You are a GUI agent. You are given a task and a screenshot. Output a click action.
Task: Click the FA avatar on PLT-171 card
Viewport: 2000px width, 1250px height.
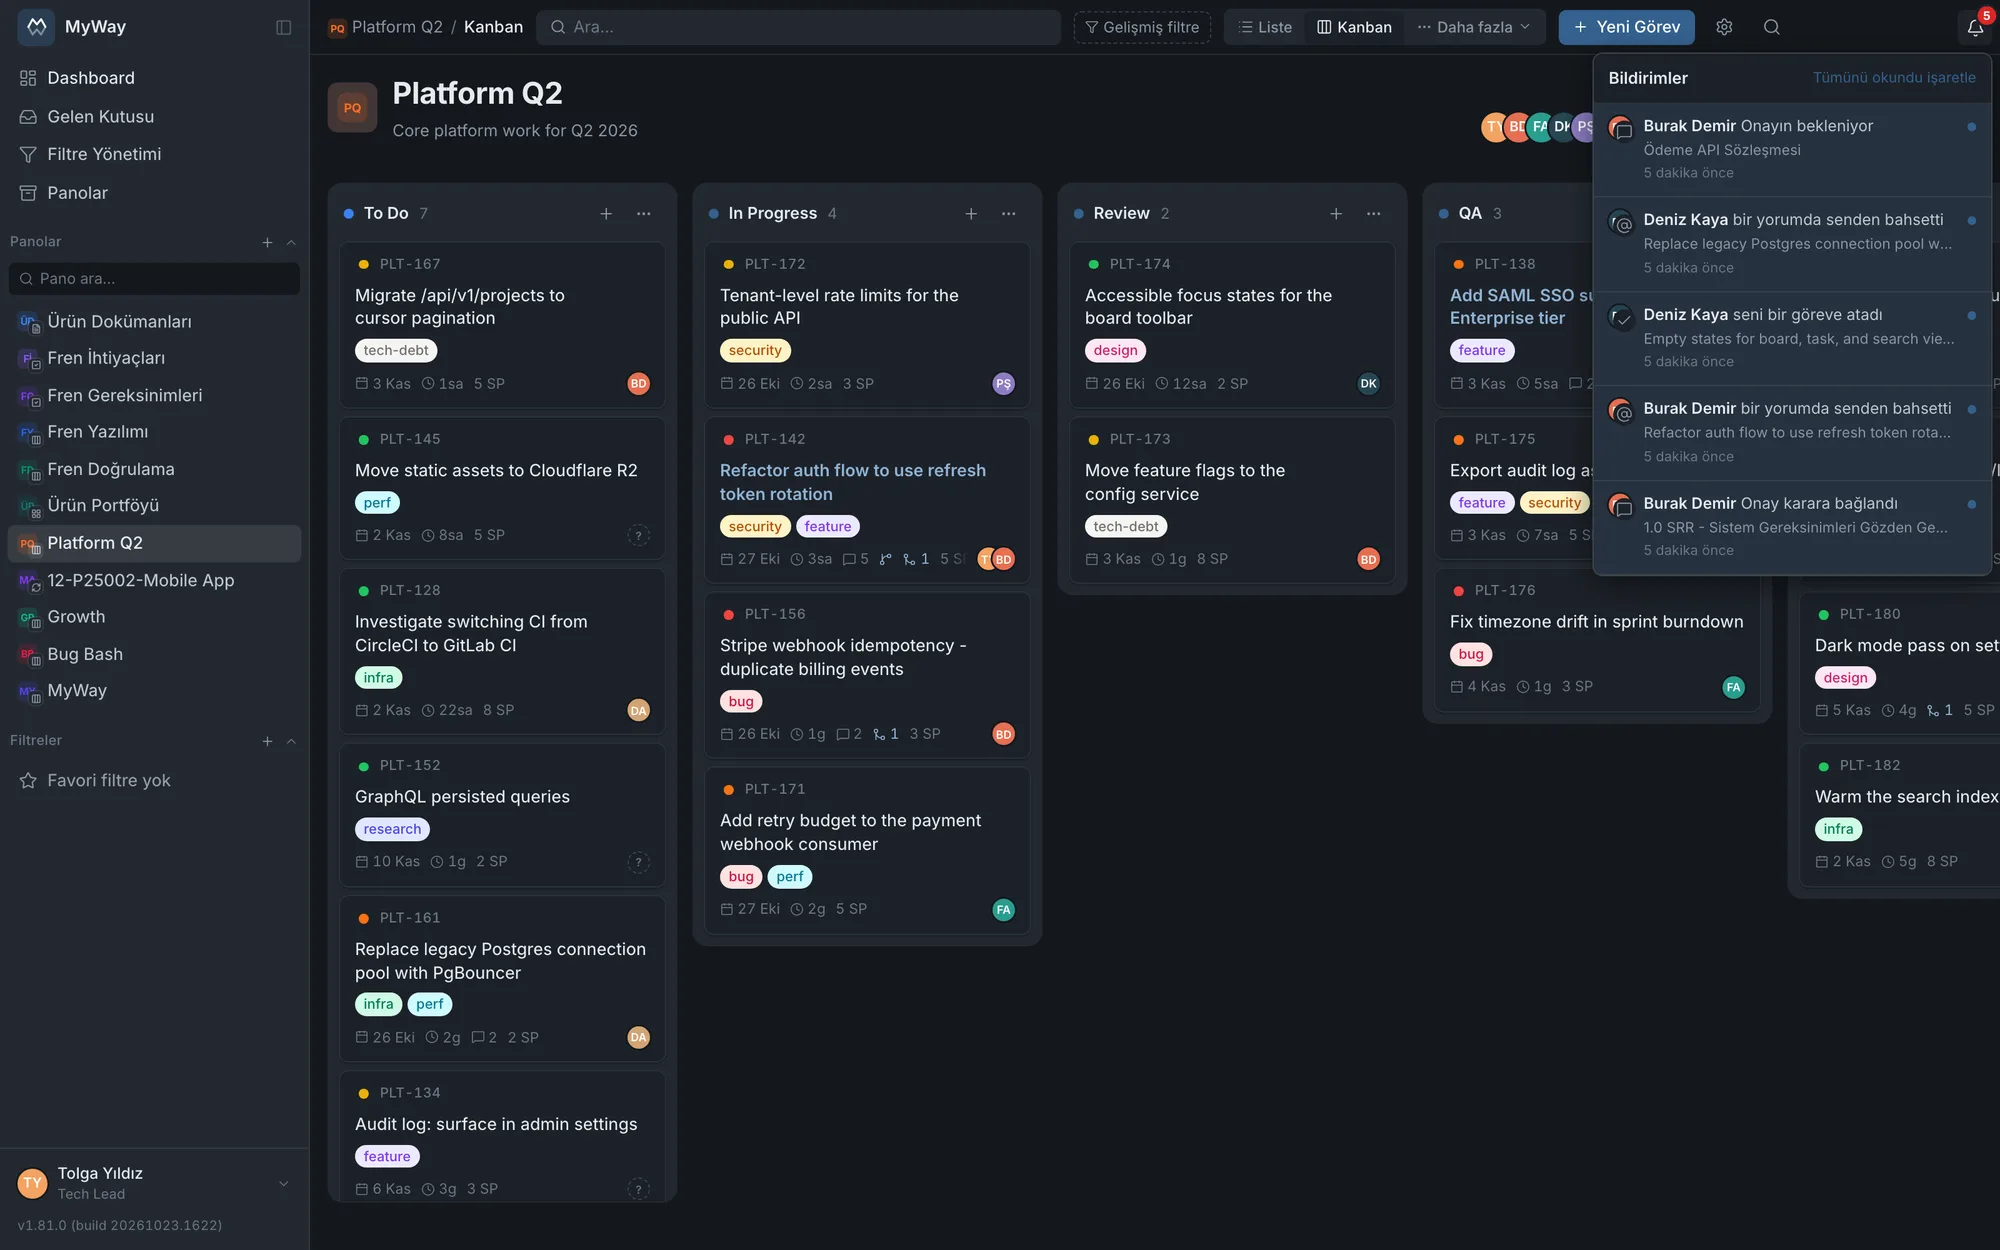pyautogui.click(x=1003, y=909)
